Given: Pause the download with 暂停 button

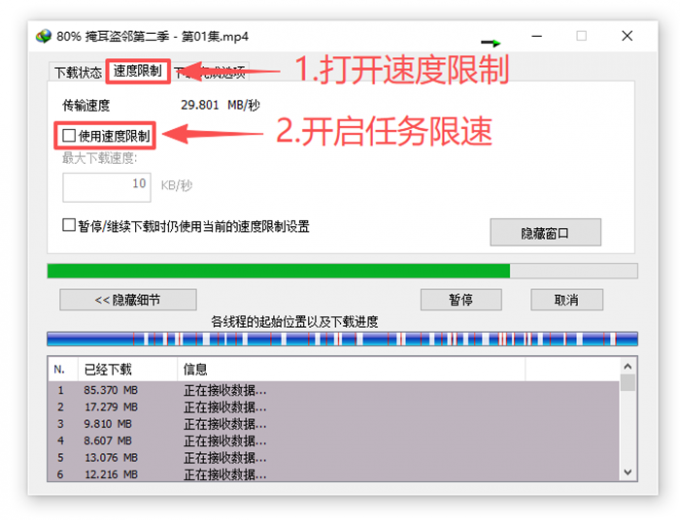Looking at the screenshot, I should tap(461, 300).
